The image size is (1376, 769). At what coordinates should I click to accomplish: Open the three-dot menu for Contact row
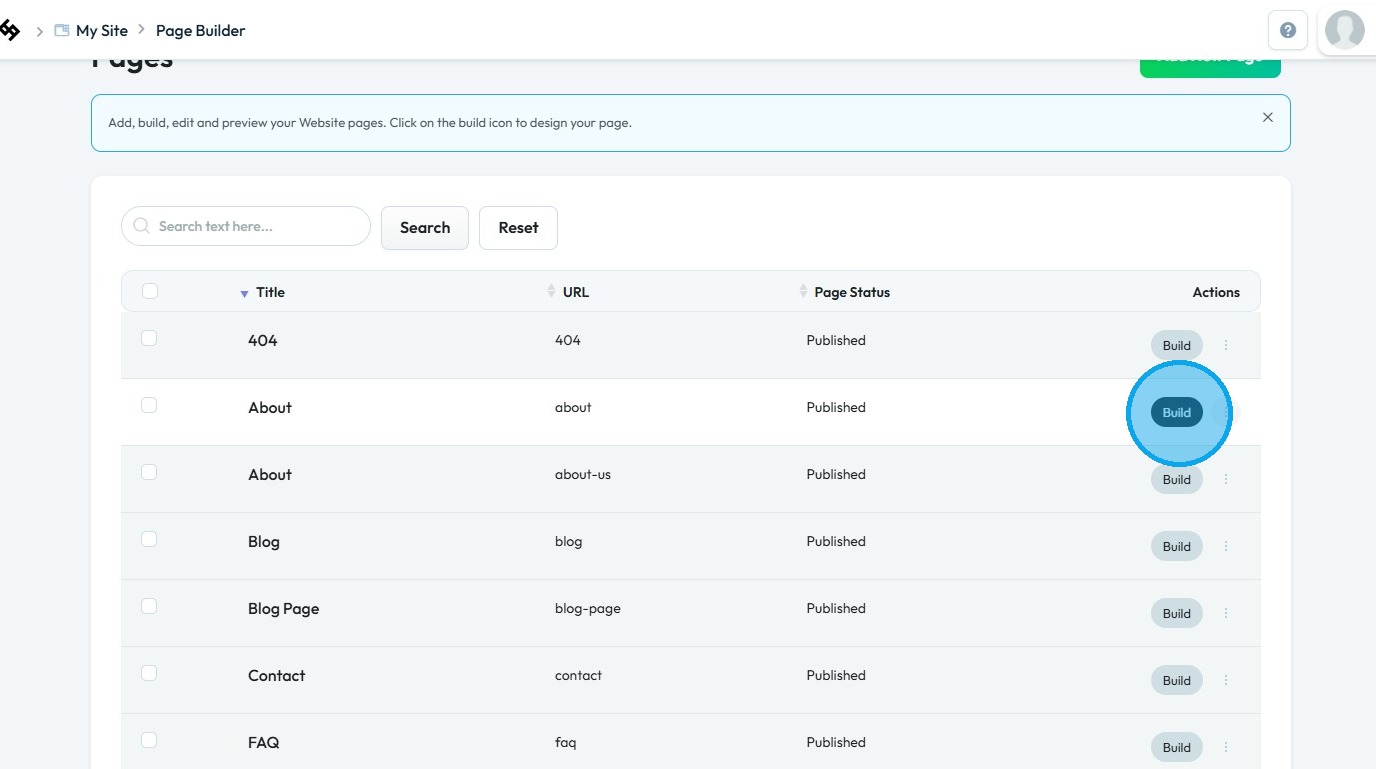pyautogui.click(x=1226, y=680)
